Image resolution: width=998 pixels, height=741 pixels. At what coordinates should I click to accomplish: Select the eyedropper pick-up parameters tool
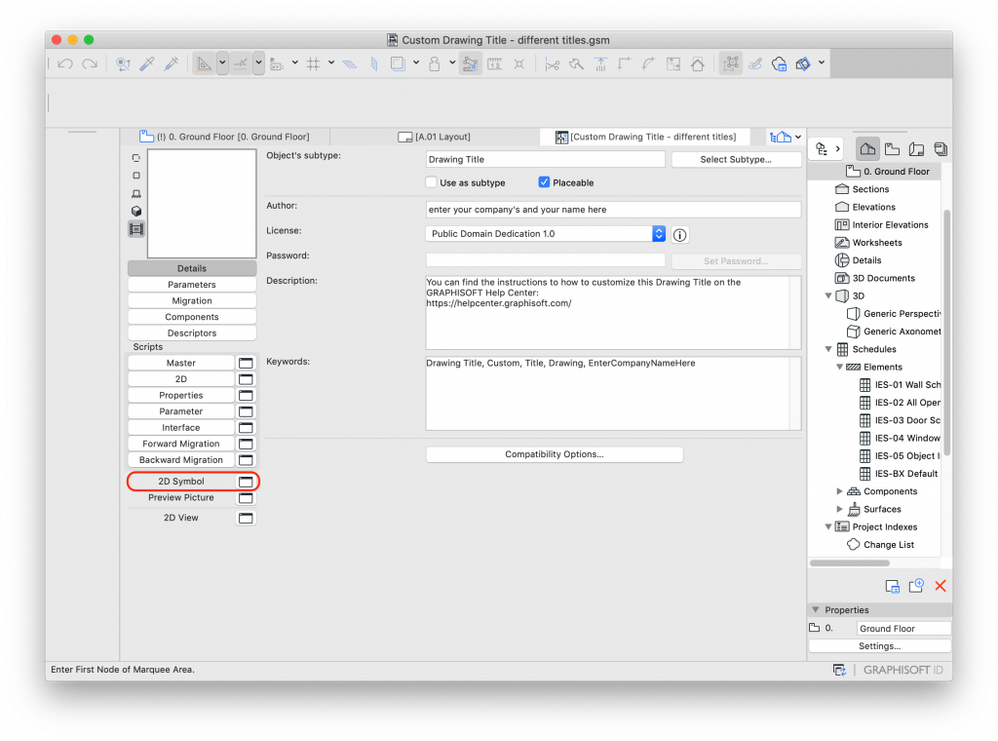147,64
